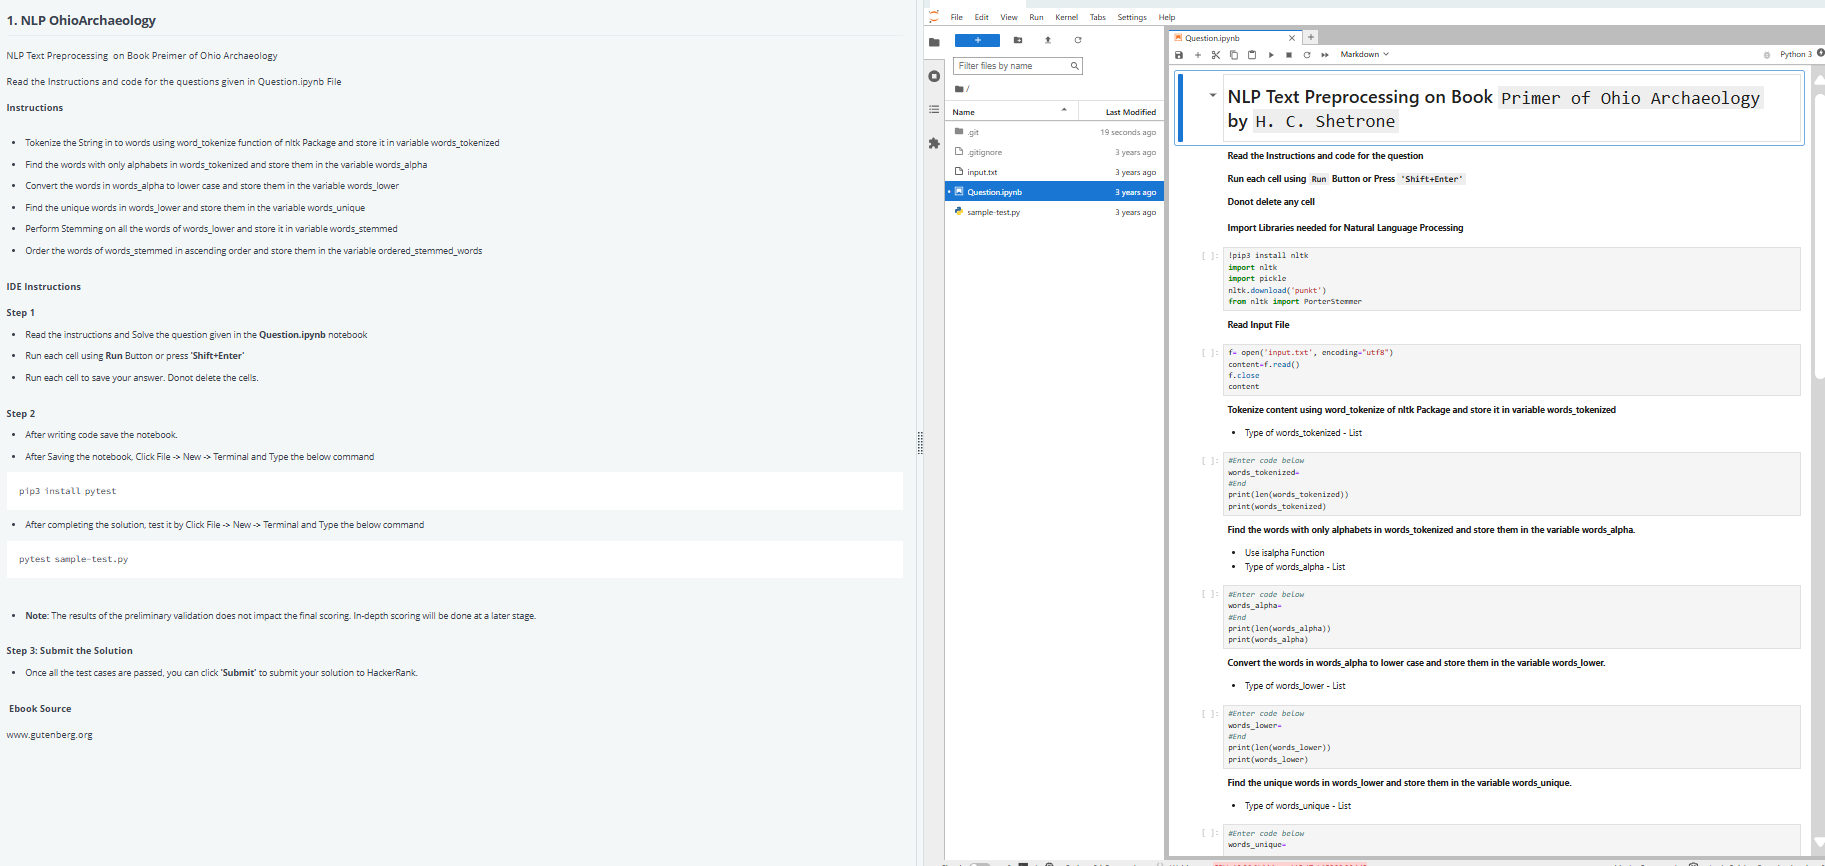Screen dimensions: 1825x866
Task: Select the input.txt file
Action: click(x=1055, y=172)
